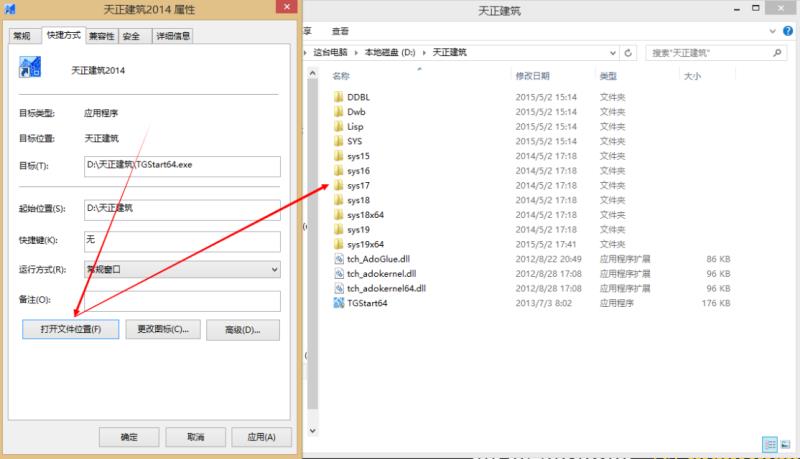
Task: Select the sys18x64 folder icon
Action: (338, 215)
